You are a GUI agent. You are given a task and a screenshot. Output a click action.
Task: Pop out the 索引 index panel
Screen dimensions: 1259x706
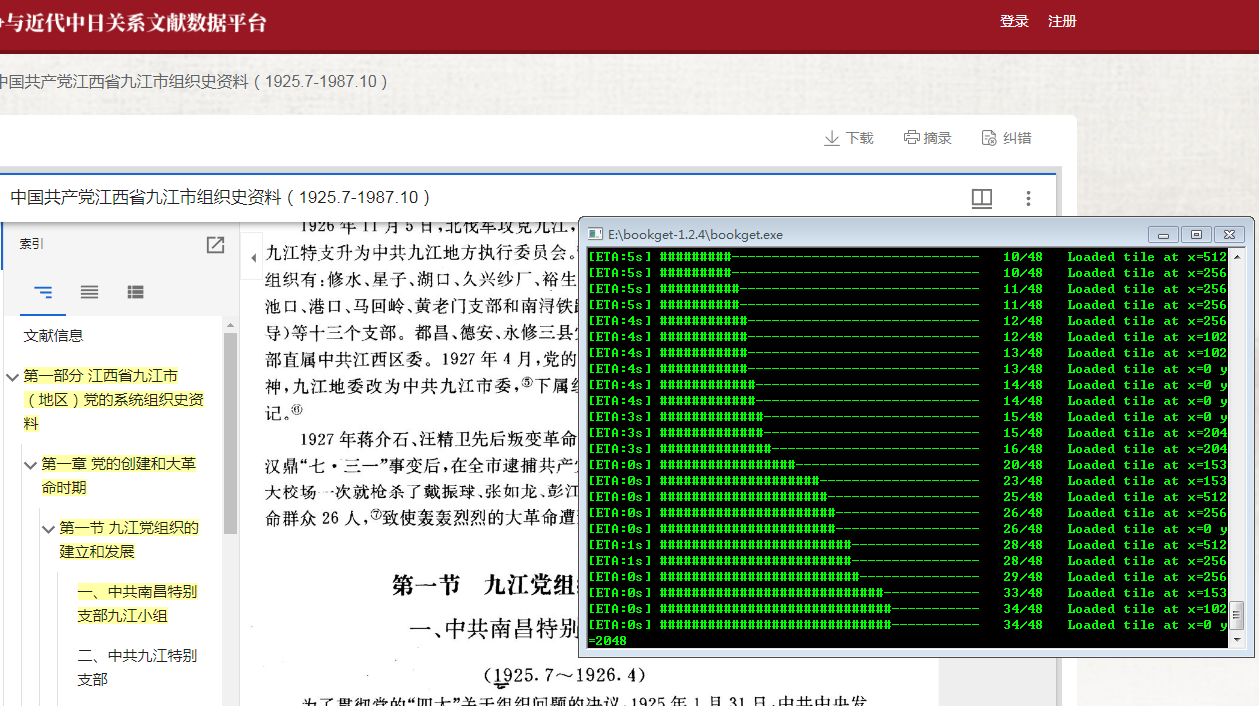[x=215, y=245]
